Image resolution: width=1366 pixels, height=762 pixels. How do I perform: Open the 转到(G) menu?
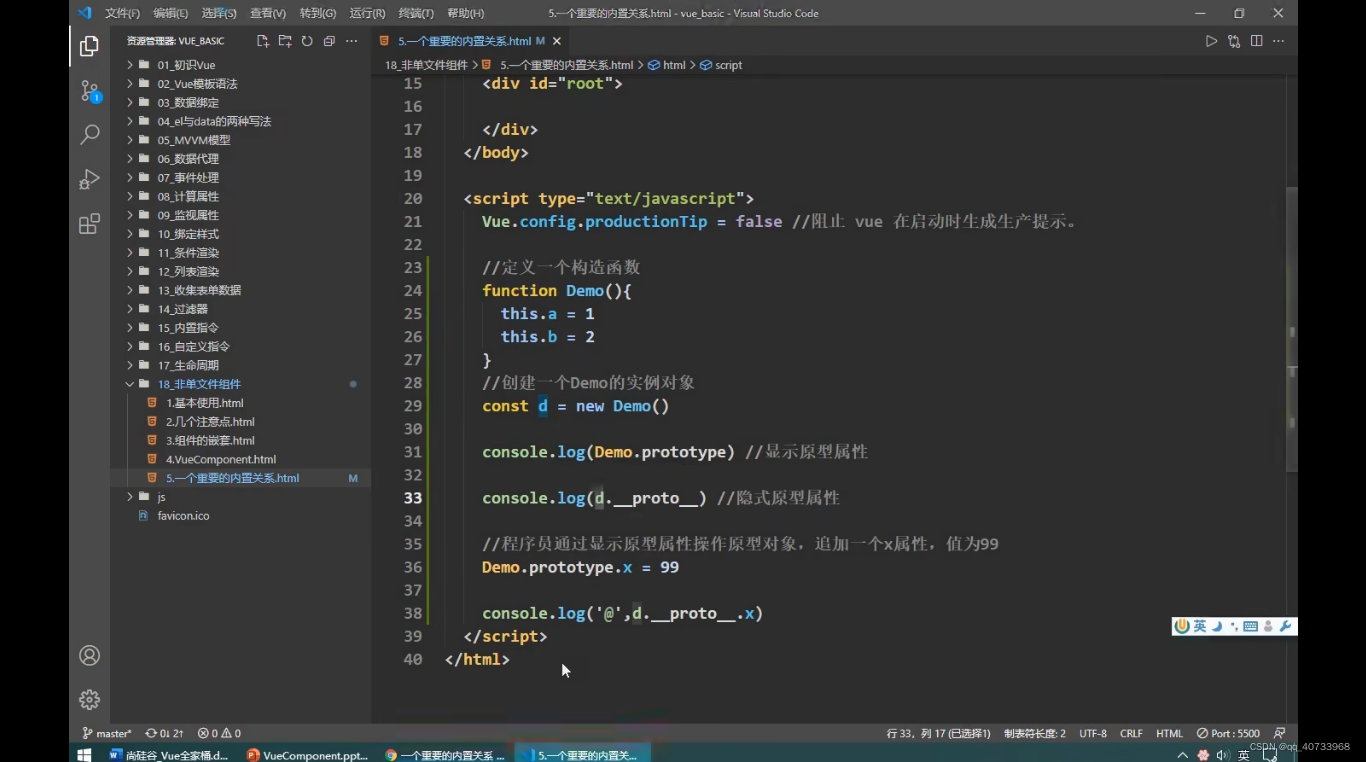317,13
